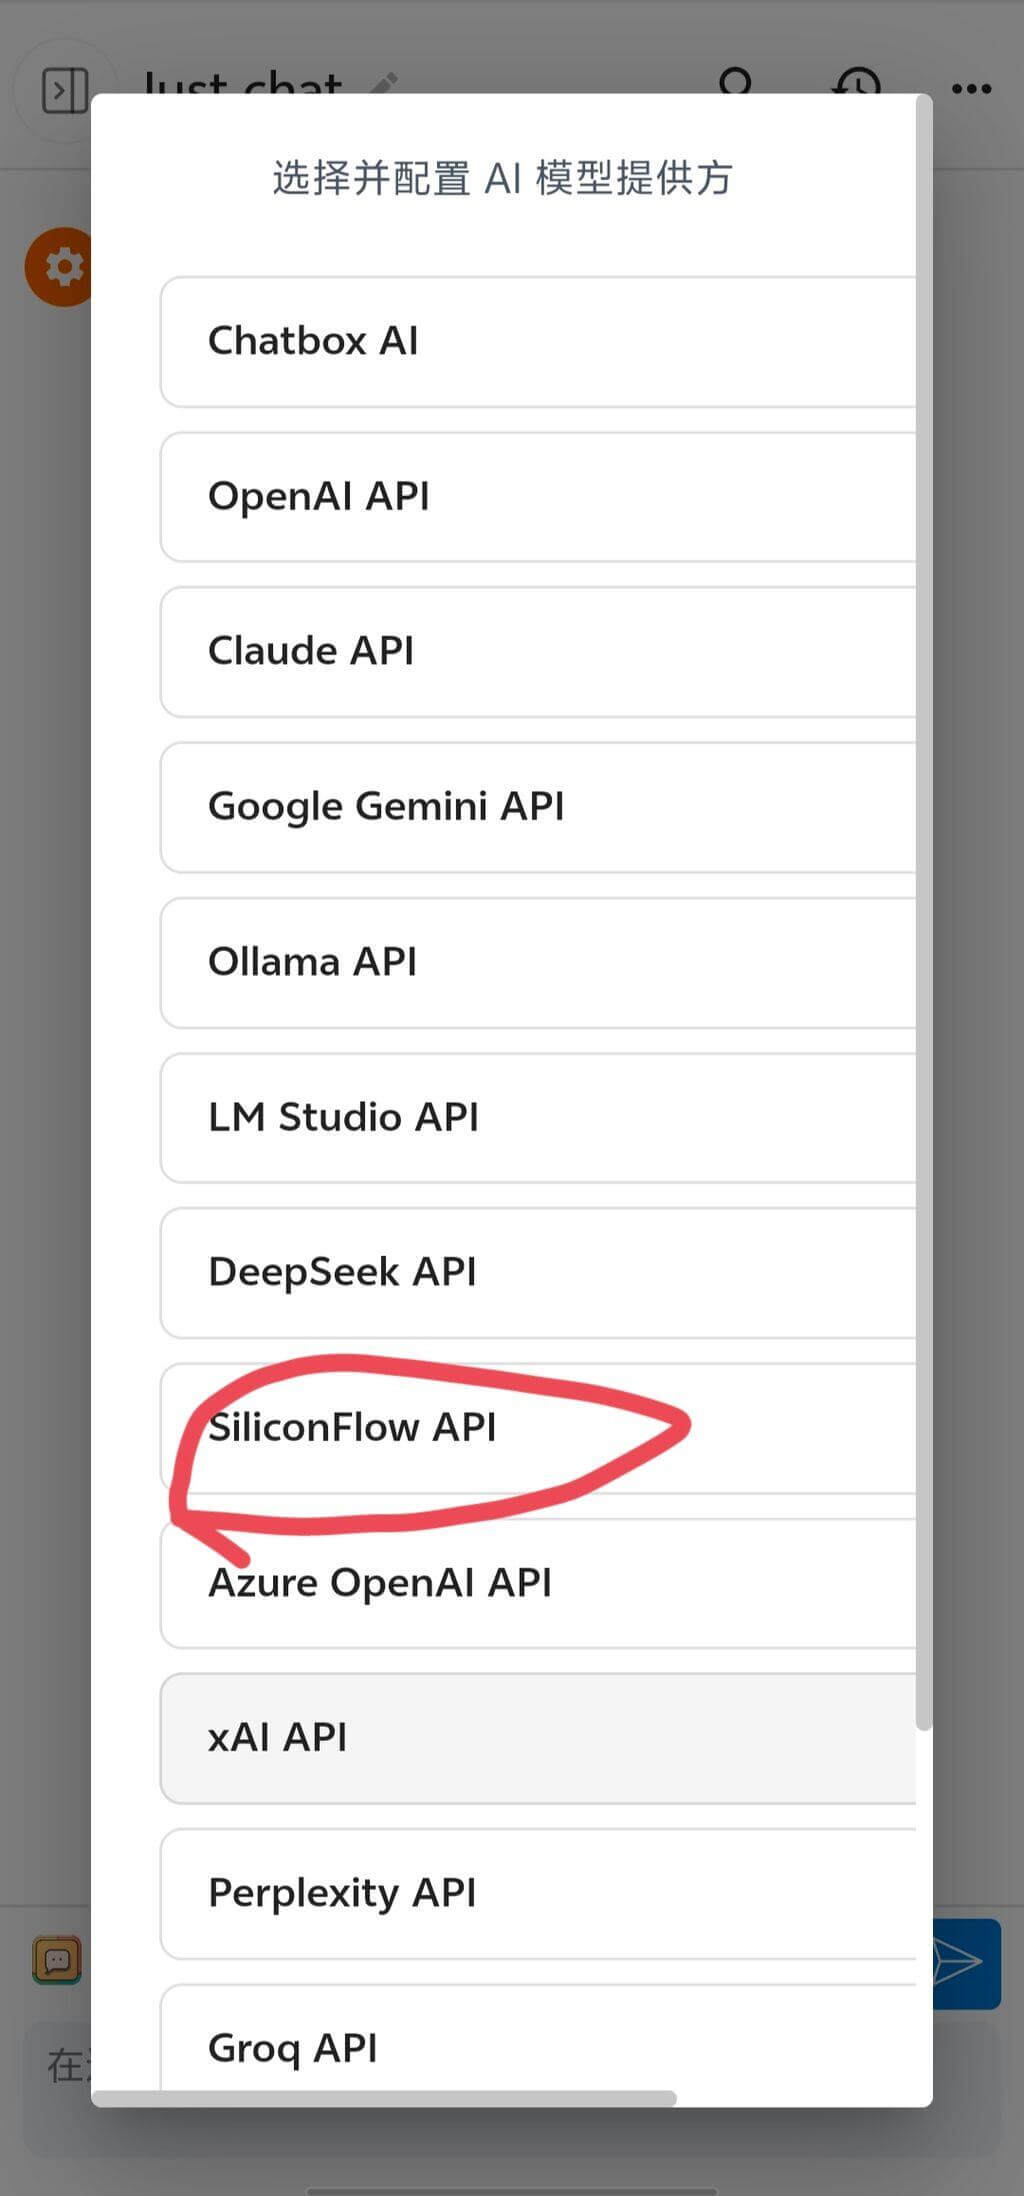Pick Google Gemini API option
Image resolution: width=1024 pixels, height=2196 pixels.
(x=538, y=807)
